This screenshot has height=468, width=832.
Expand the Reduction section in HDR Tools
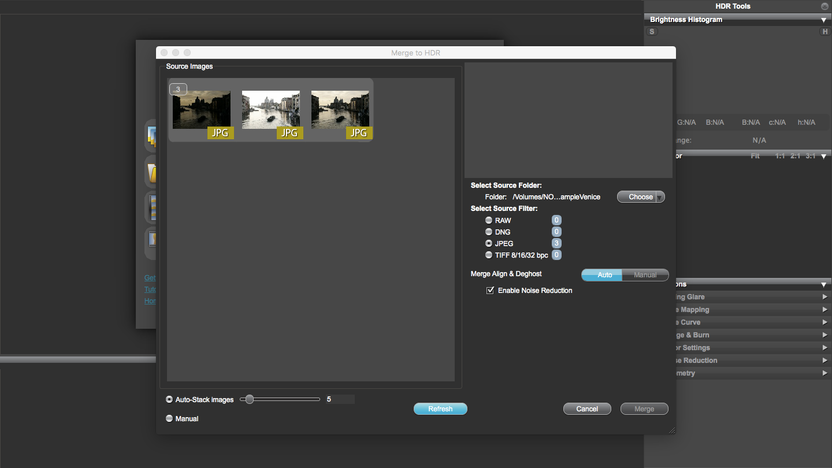point(825,360)
